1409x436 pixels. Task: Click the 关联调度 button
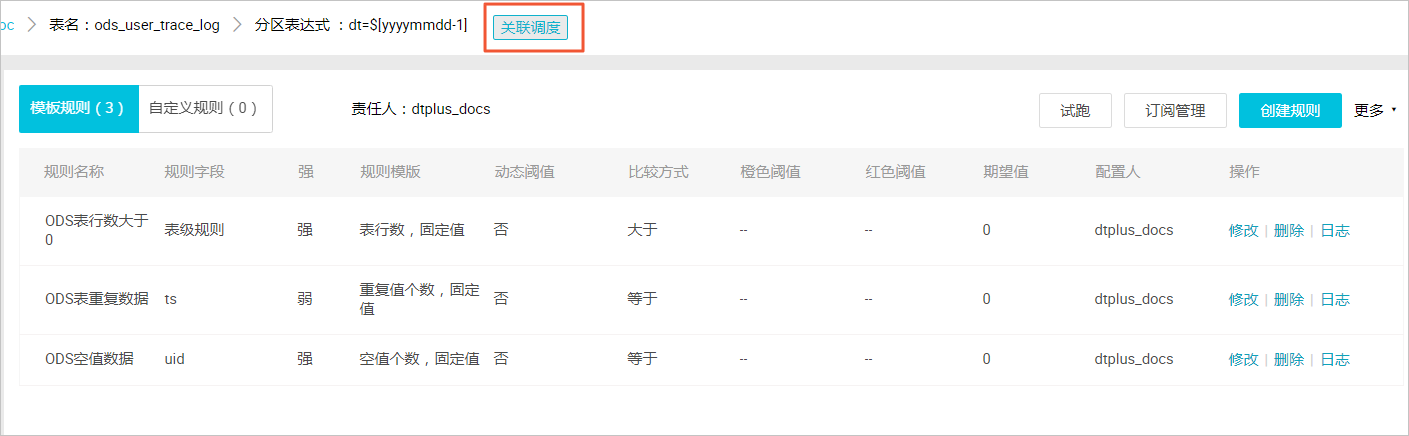coord(530,28)
